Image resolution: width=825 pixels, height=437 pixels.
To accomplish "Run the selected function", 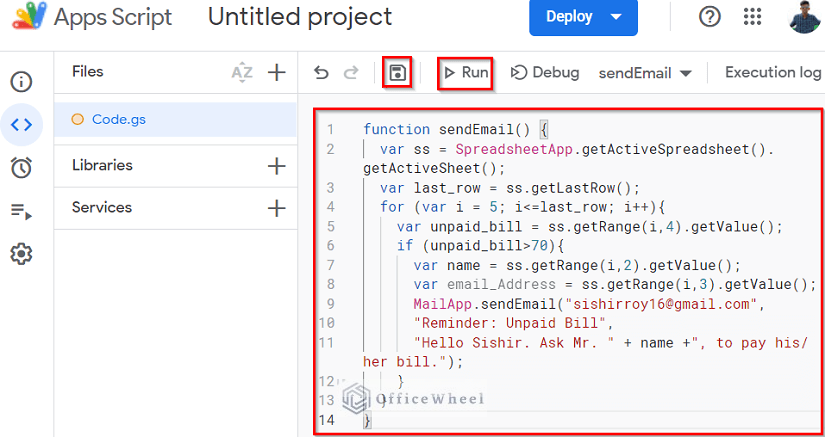I will [466, 73].
